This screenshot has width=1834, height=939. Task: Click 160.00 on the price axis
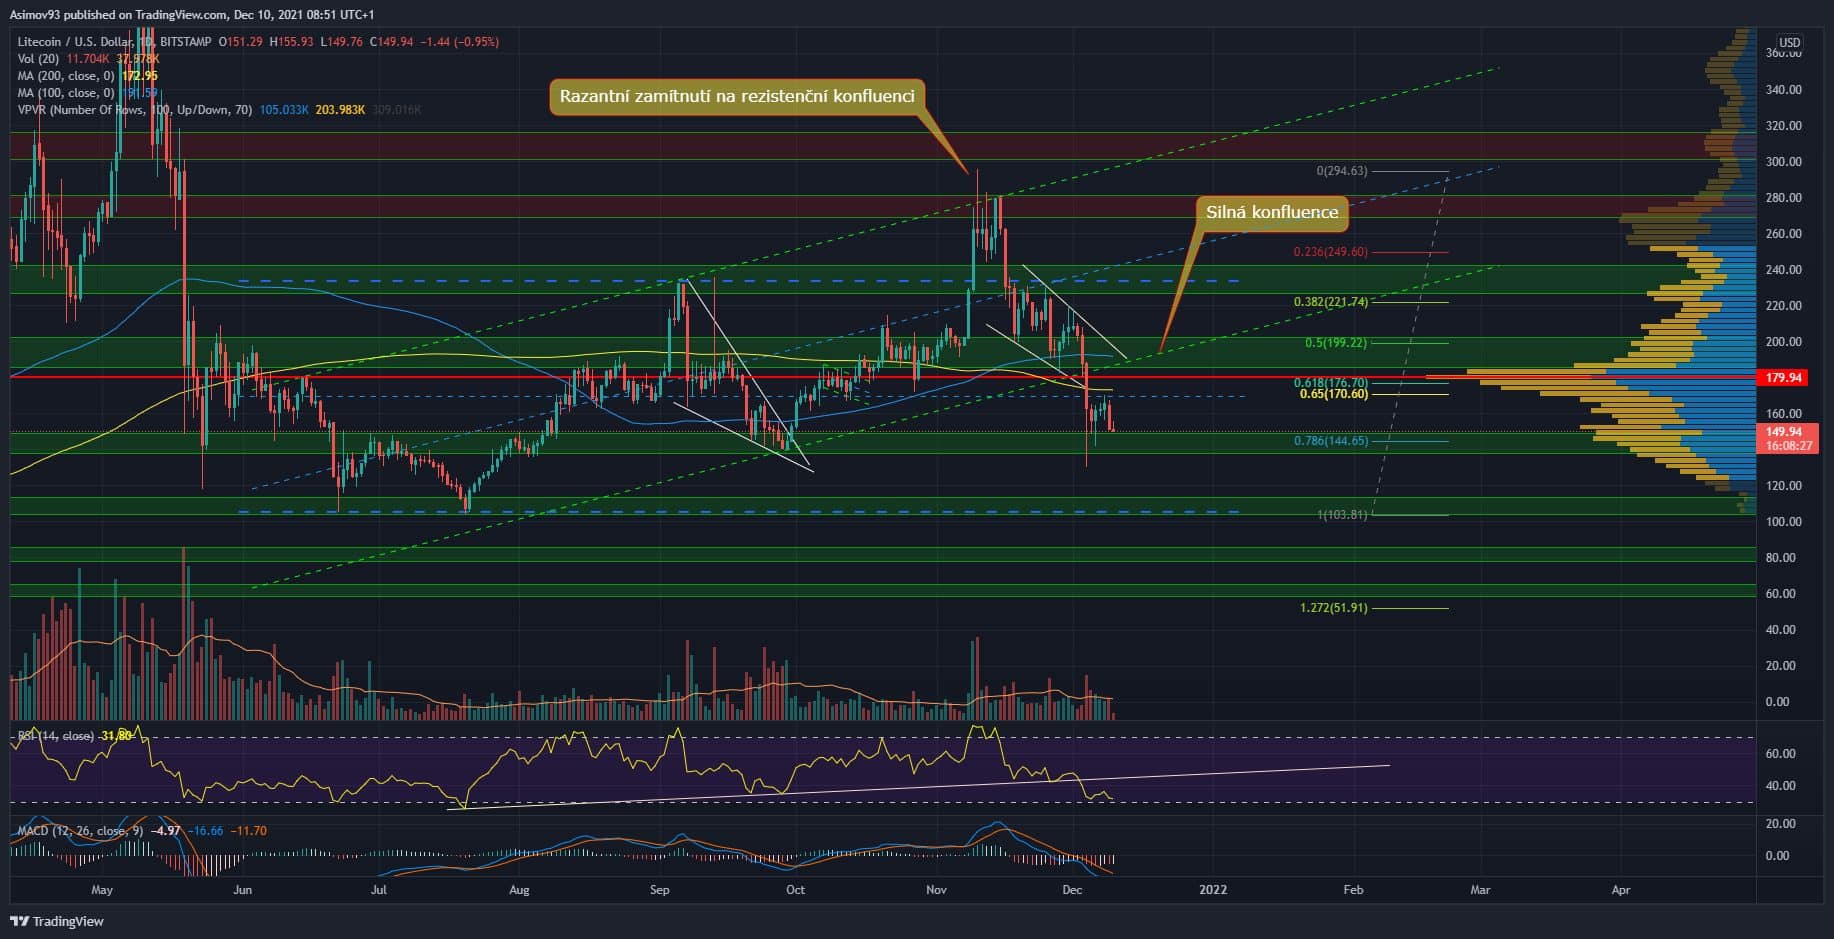[x=1784, y=414]
